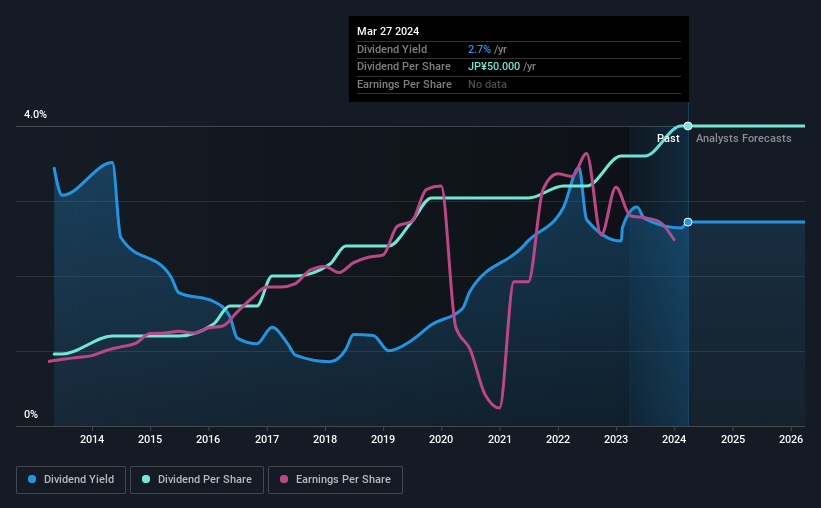Click the Earnings Per Share No data row
821x508 pixels.
point(519,84)
